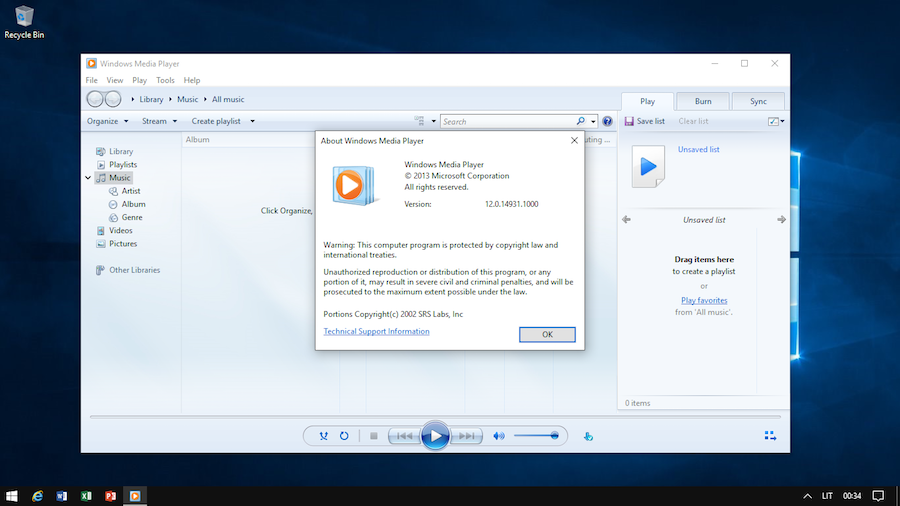The width and height of the screenshot is (900, 506).
Task: Mute the player volume
Action: [499, 436]
